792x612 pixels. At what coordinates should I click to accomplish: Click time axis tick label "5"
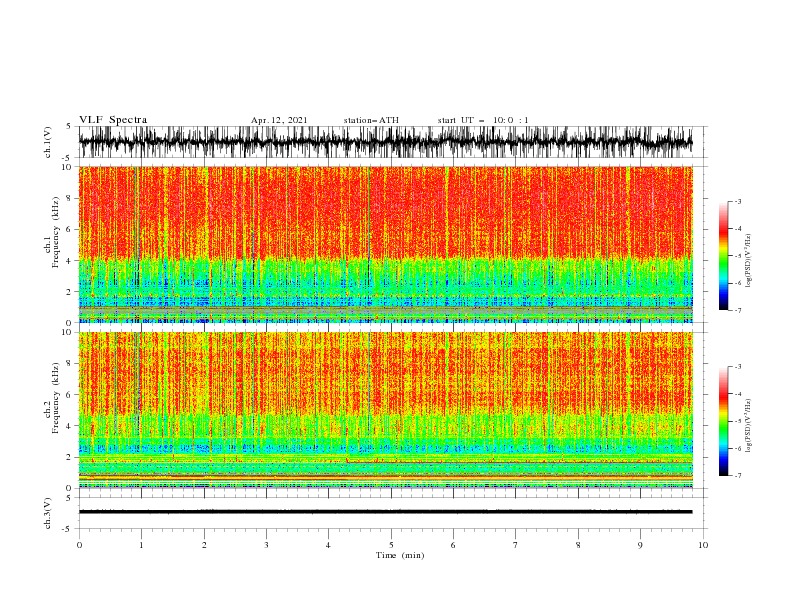(391, 545)
